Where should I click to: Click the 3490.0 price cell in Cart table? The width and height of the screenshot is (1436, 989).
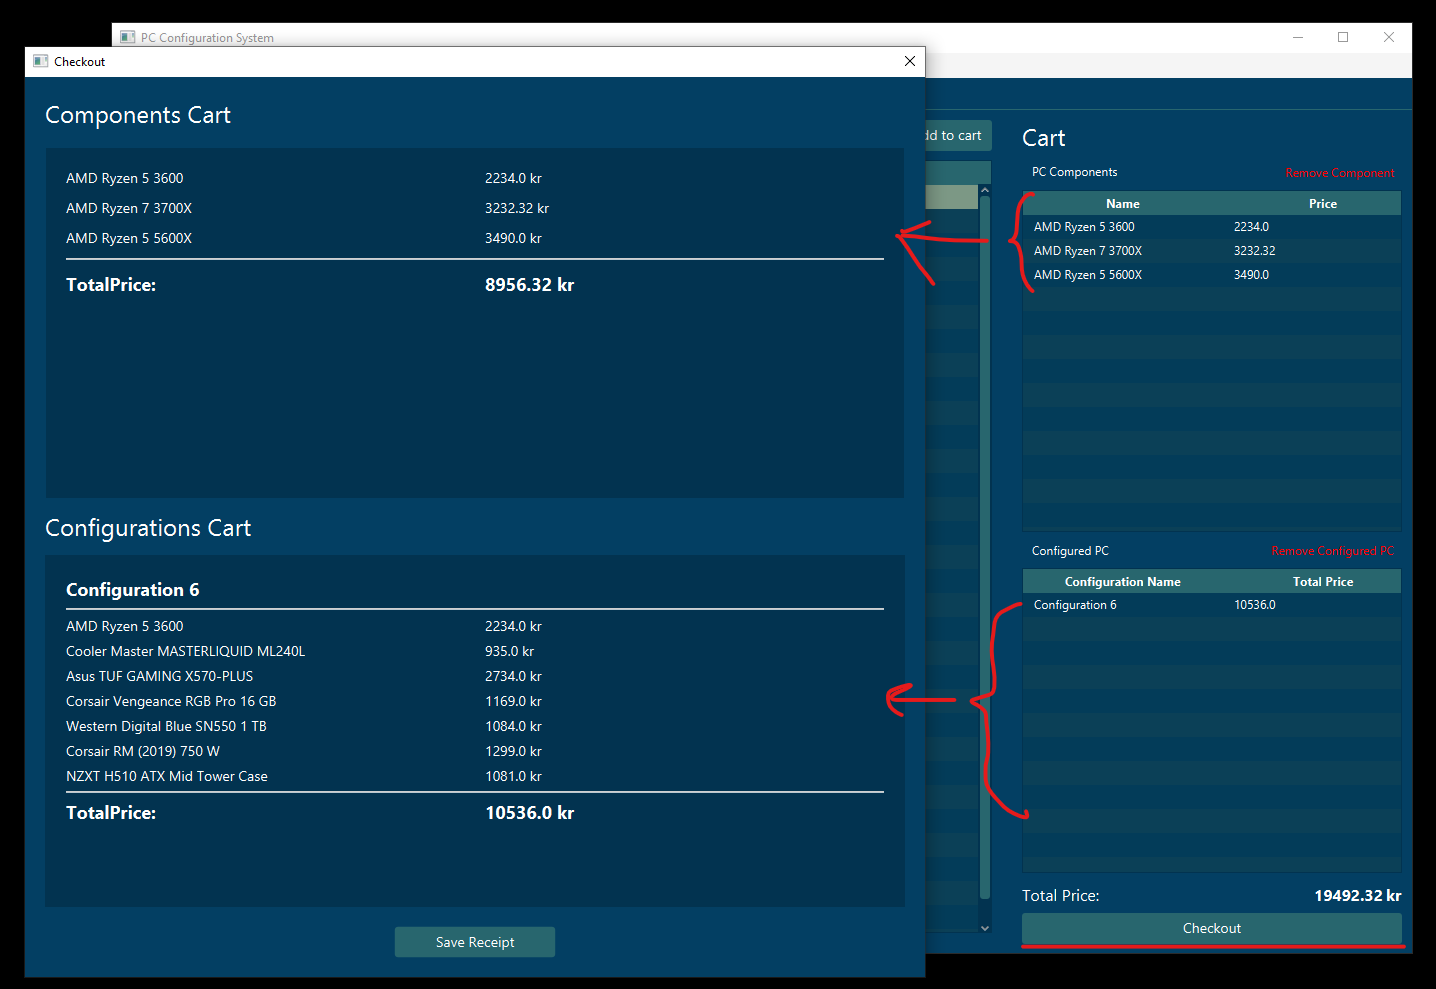tap(1251, 275)
